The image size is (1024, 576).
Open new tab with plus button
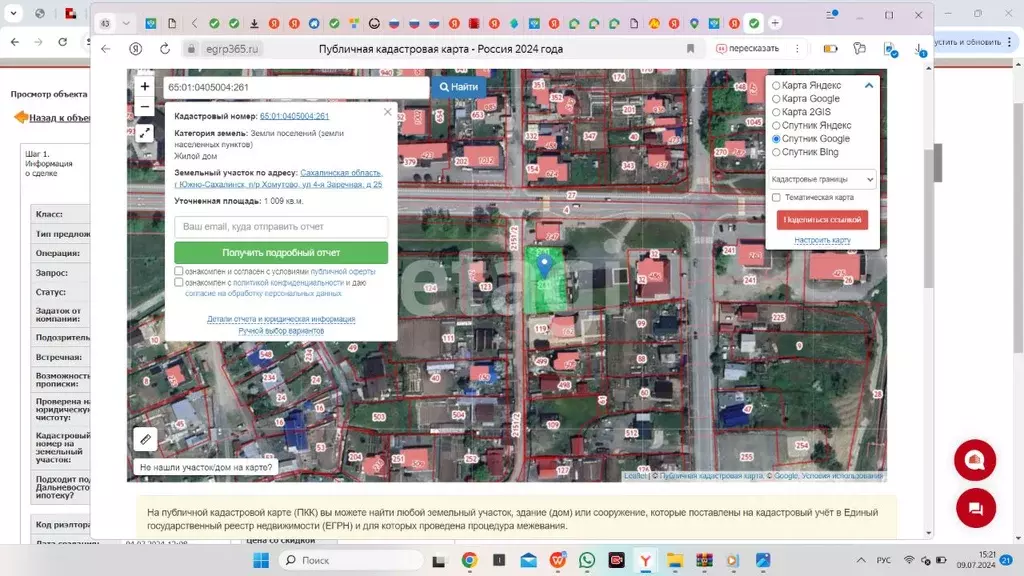(x=775, y=24)
